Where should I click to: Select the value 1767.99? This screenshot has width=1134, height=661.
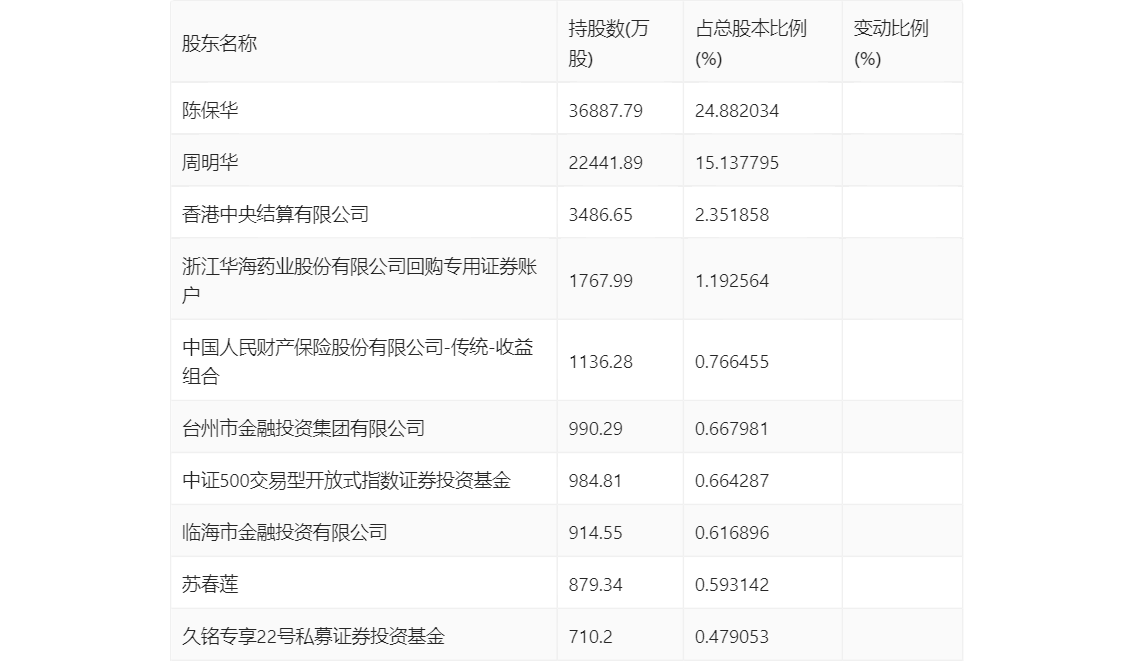pos(600,281)
